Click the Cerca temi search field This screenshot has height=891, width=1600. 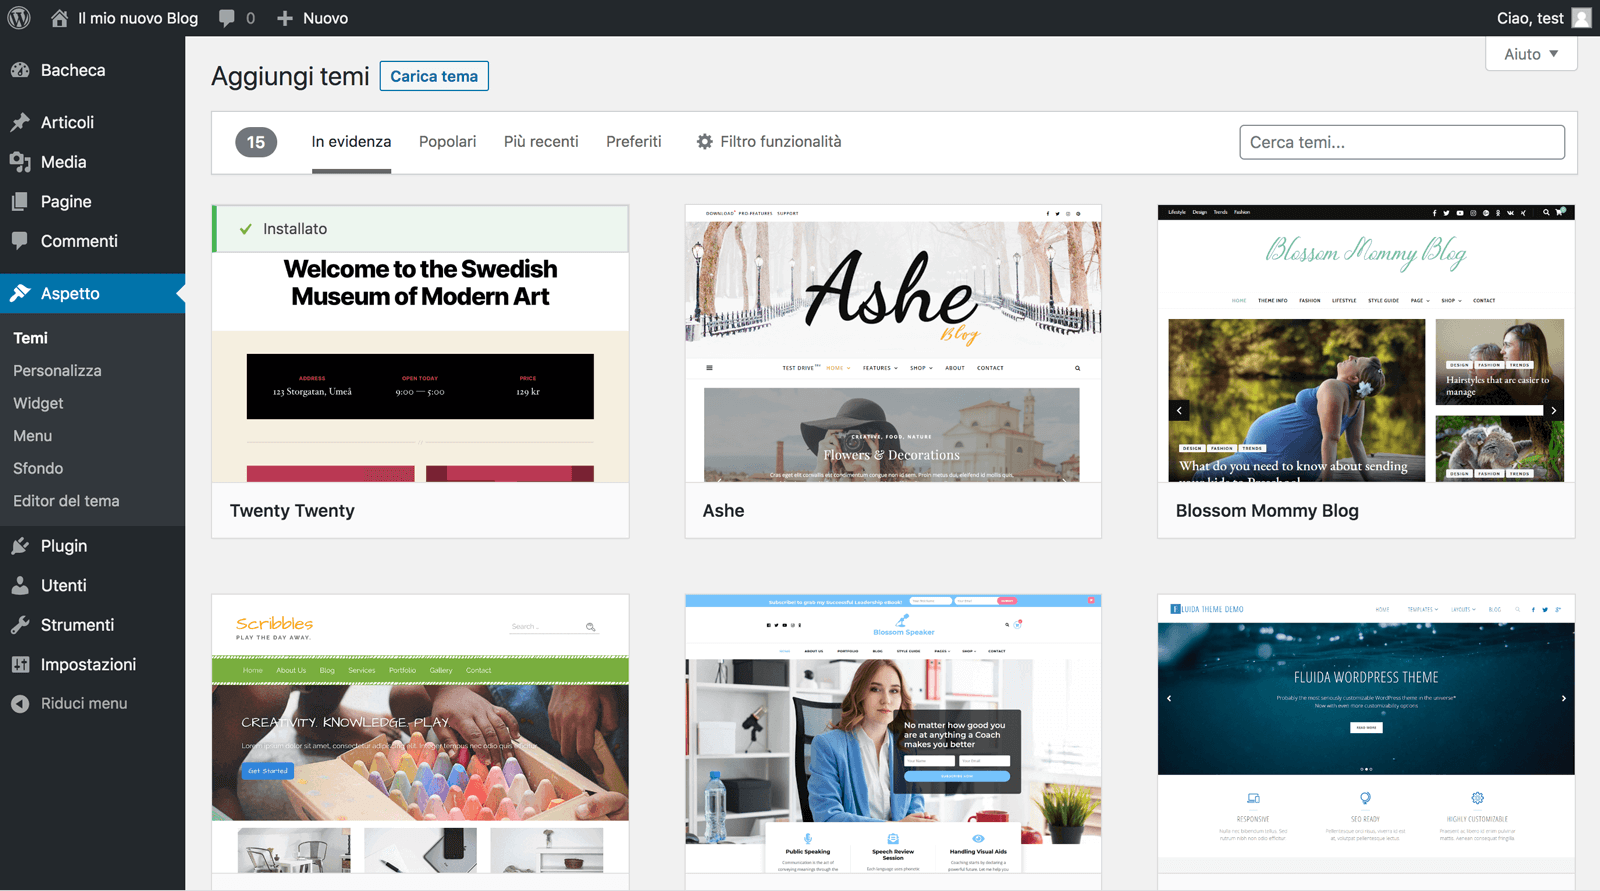click(x=1402, y=142)
